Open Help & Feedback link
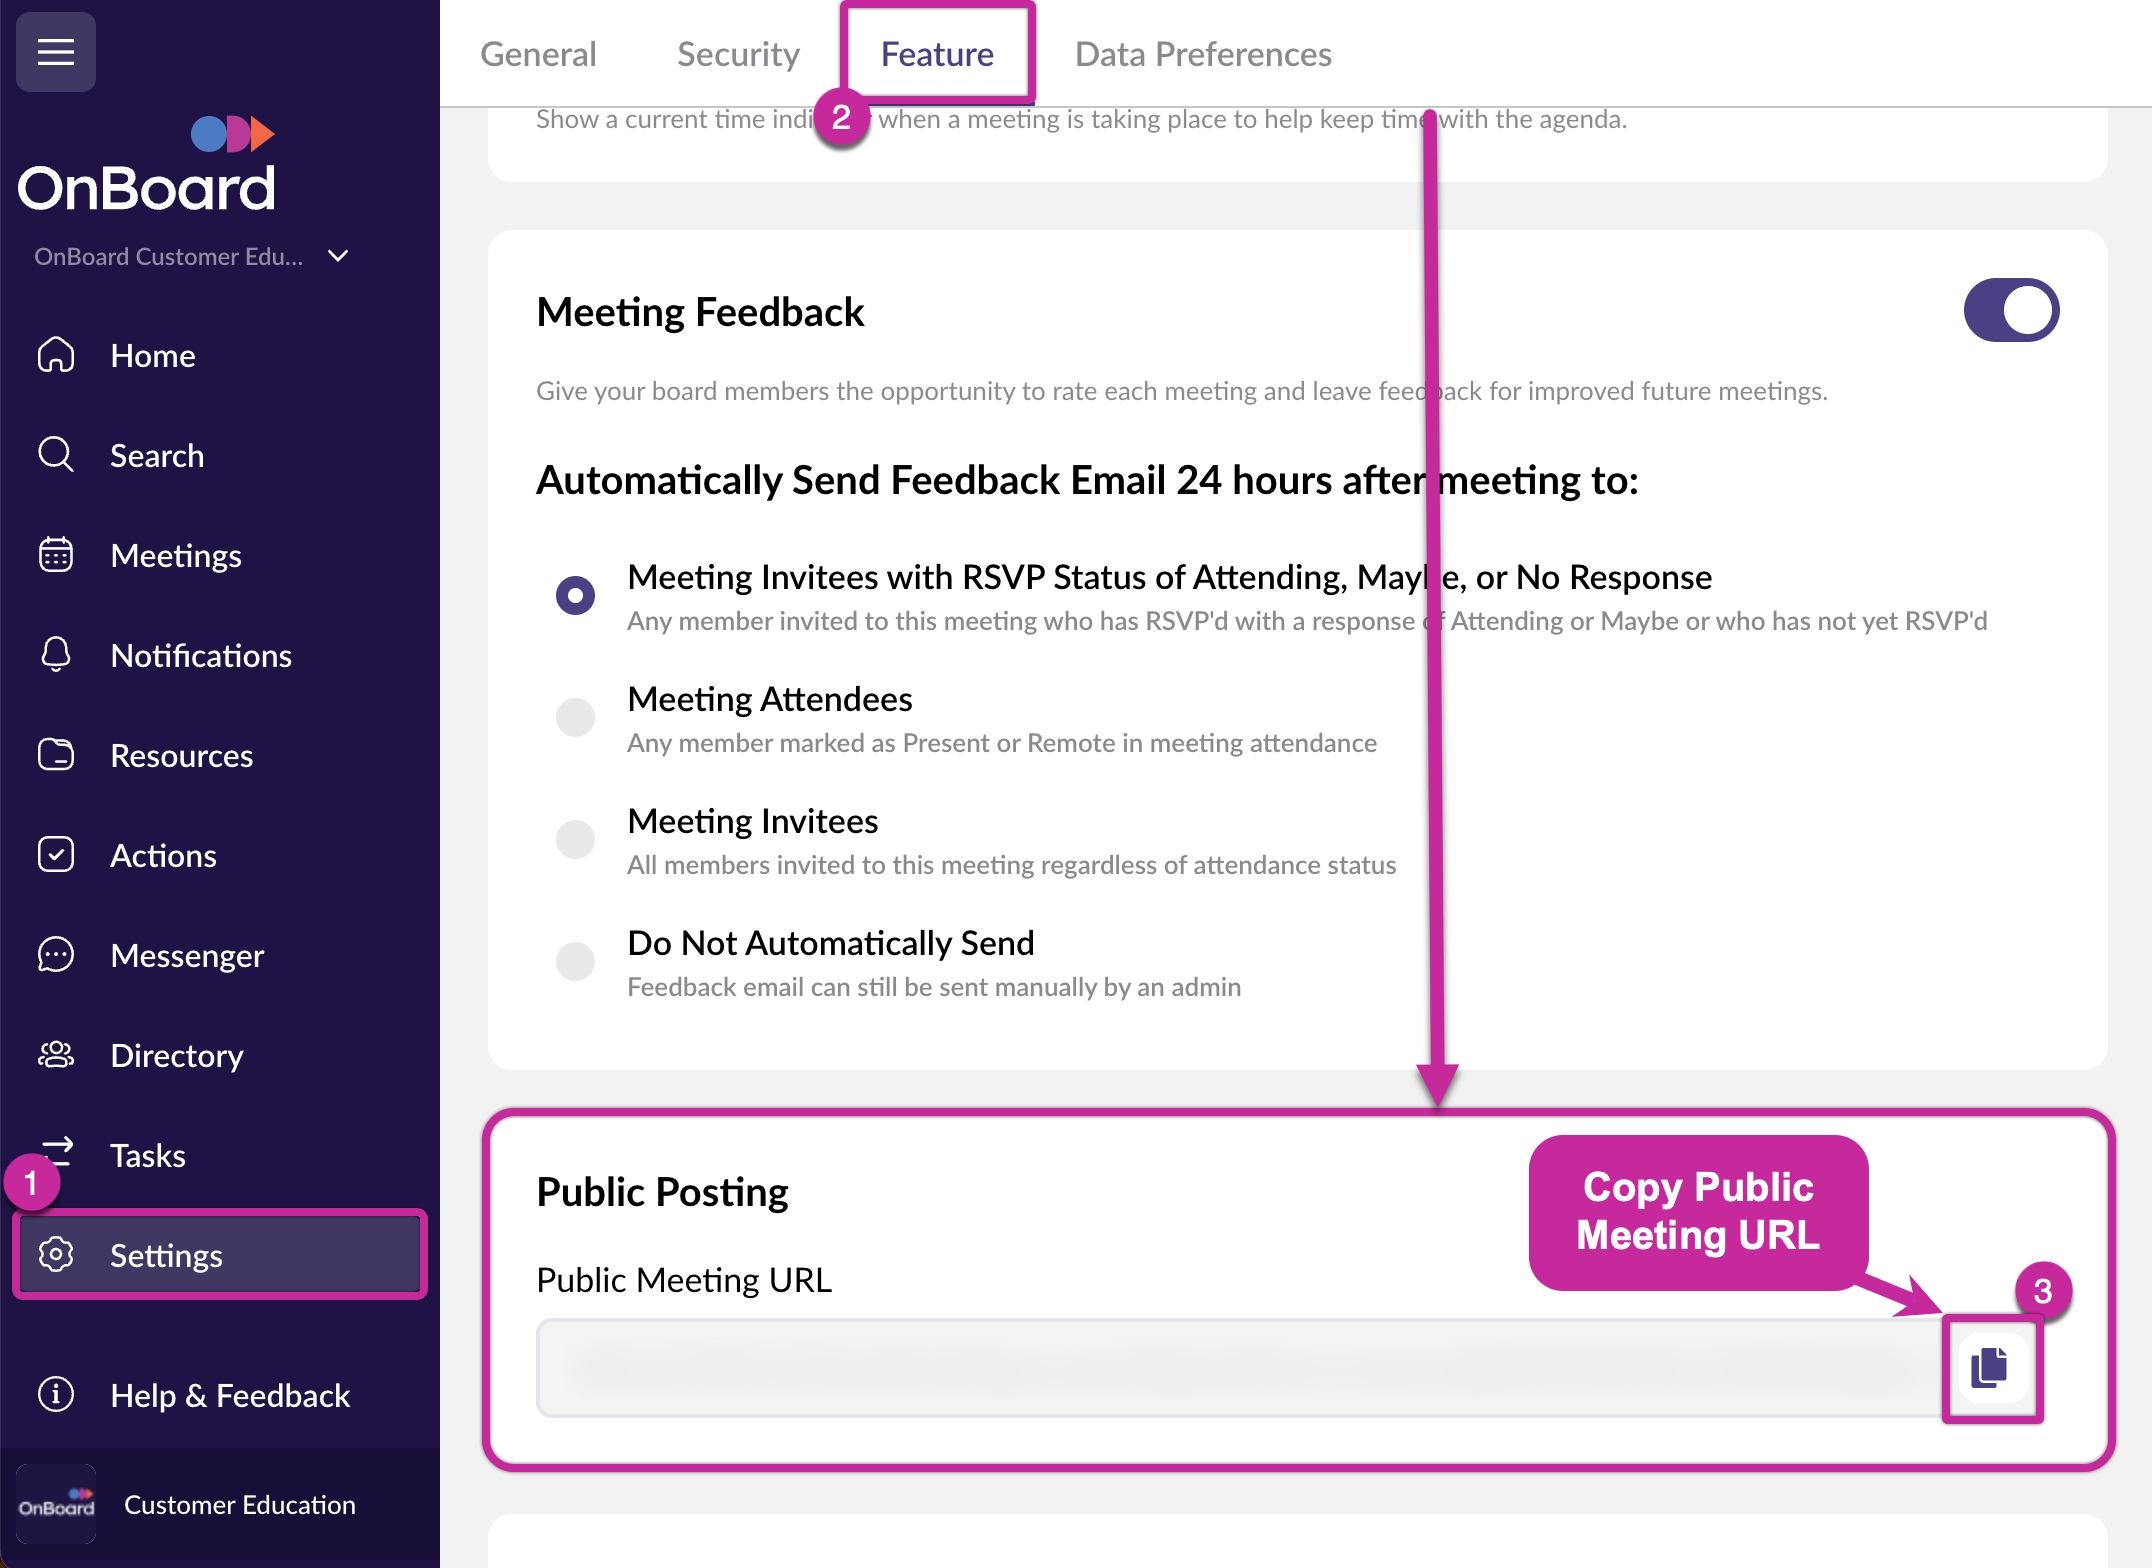Image resolution: width=2152 pixels, height=1568 pixels. [x=230, y=1395]
